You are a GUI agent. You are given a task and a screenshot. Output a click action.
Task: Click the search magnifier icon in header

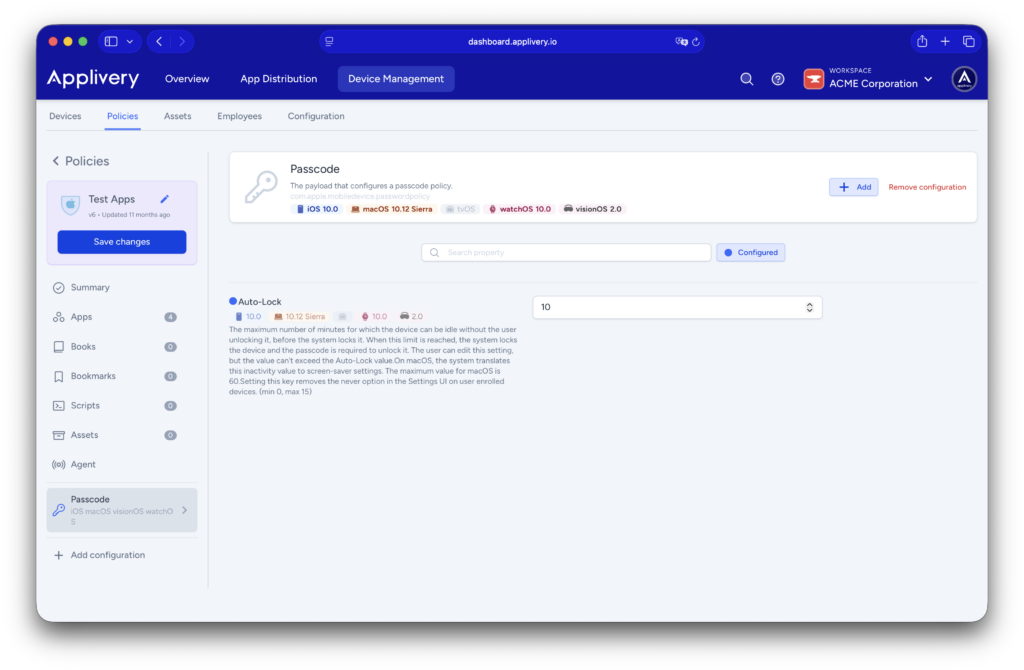tap(746, 79)
